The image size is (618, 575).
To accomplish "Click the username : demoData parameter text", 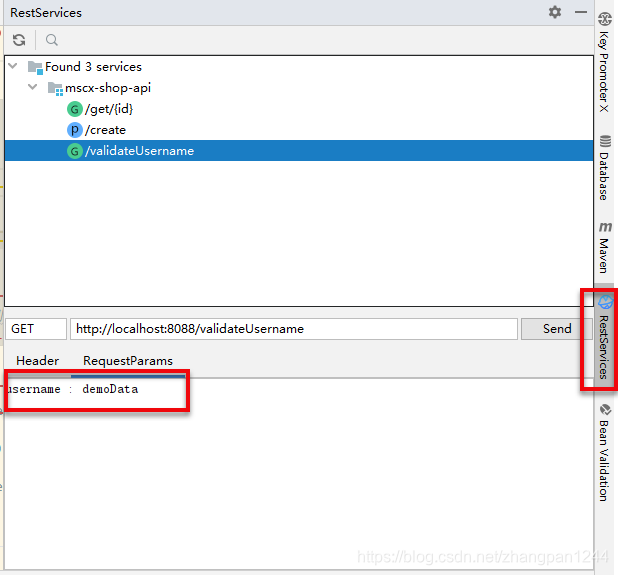I will (73, 389).
